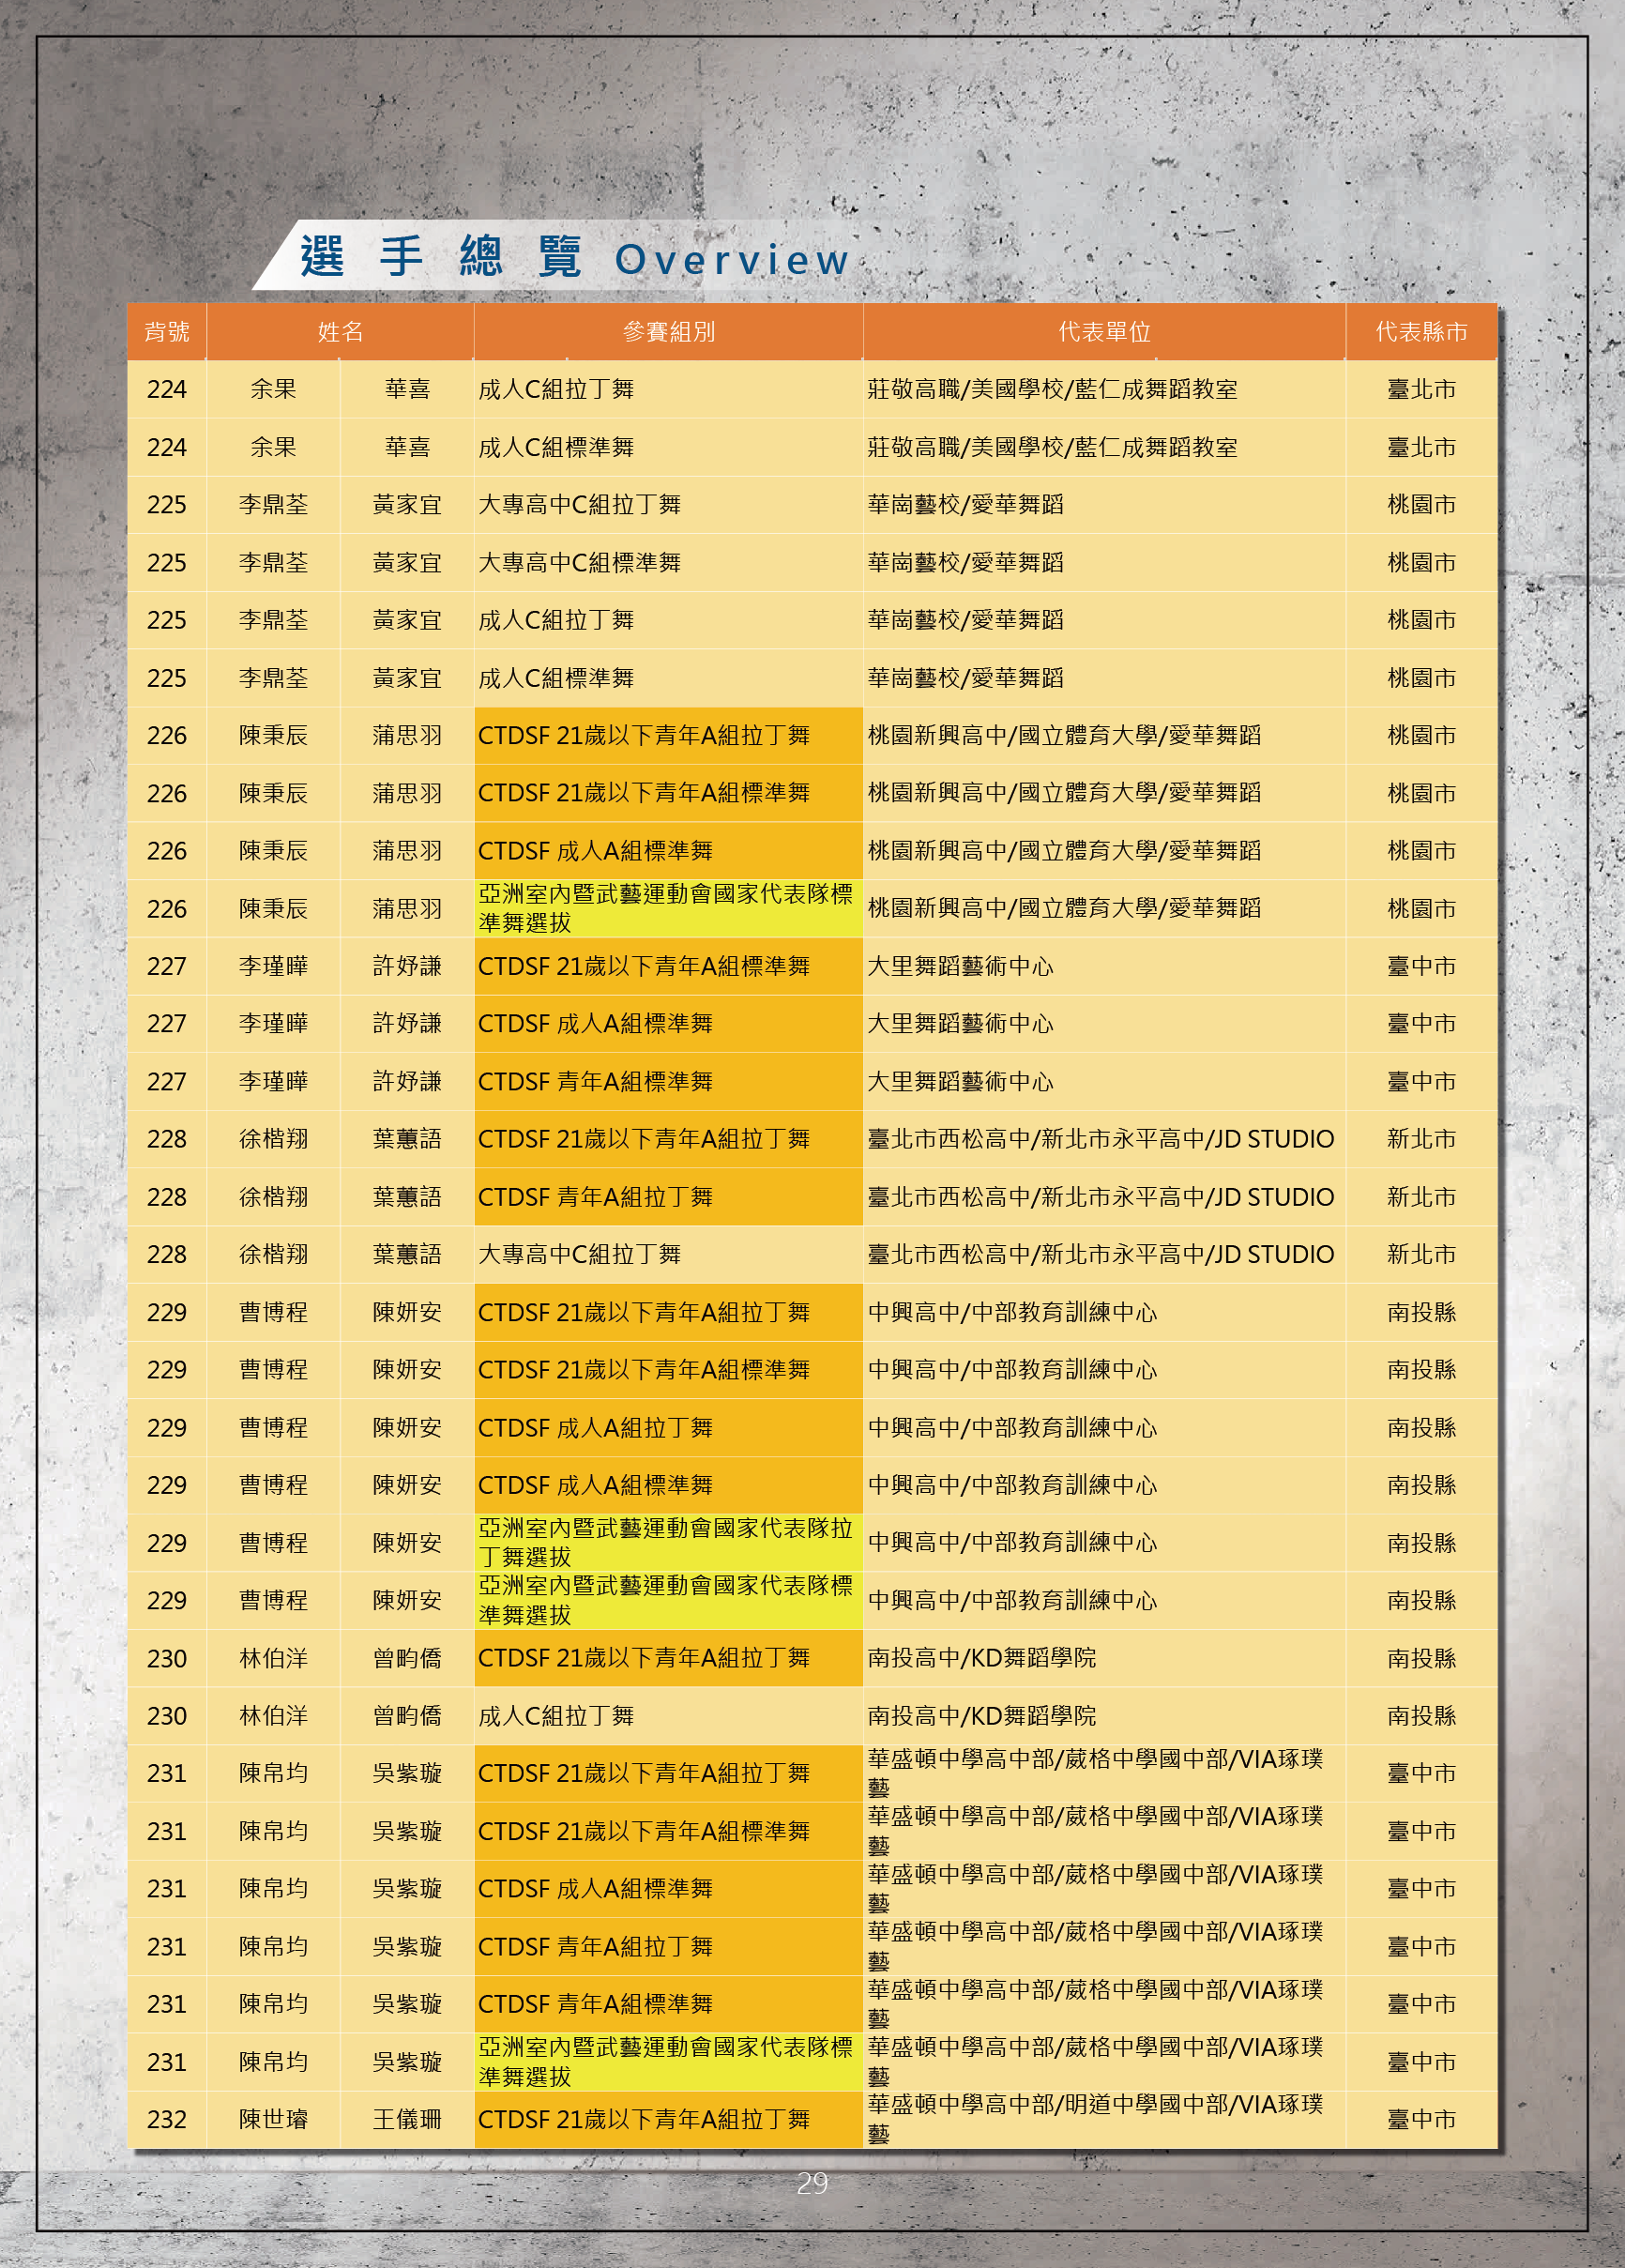Viewport: 1625px width, 2268px height.
Task: Select CTDSF 21歲以下青年A組拉丁舞 for couple 228
Action: 668,1139
